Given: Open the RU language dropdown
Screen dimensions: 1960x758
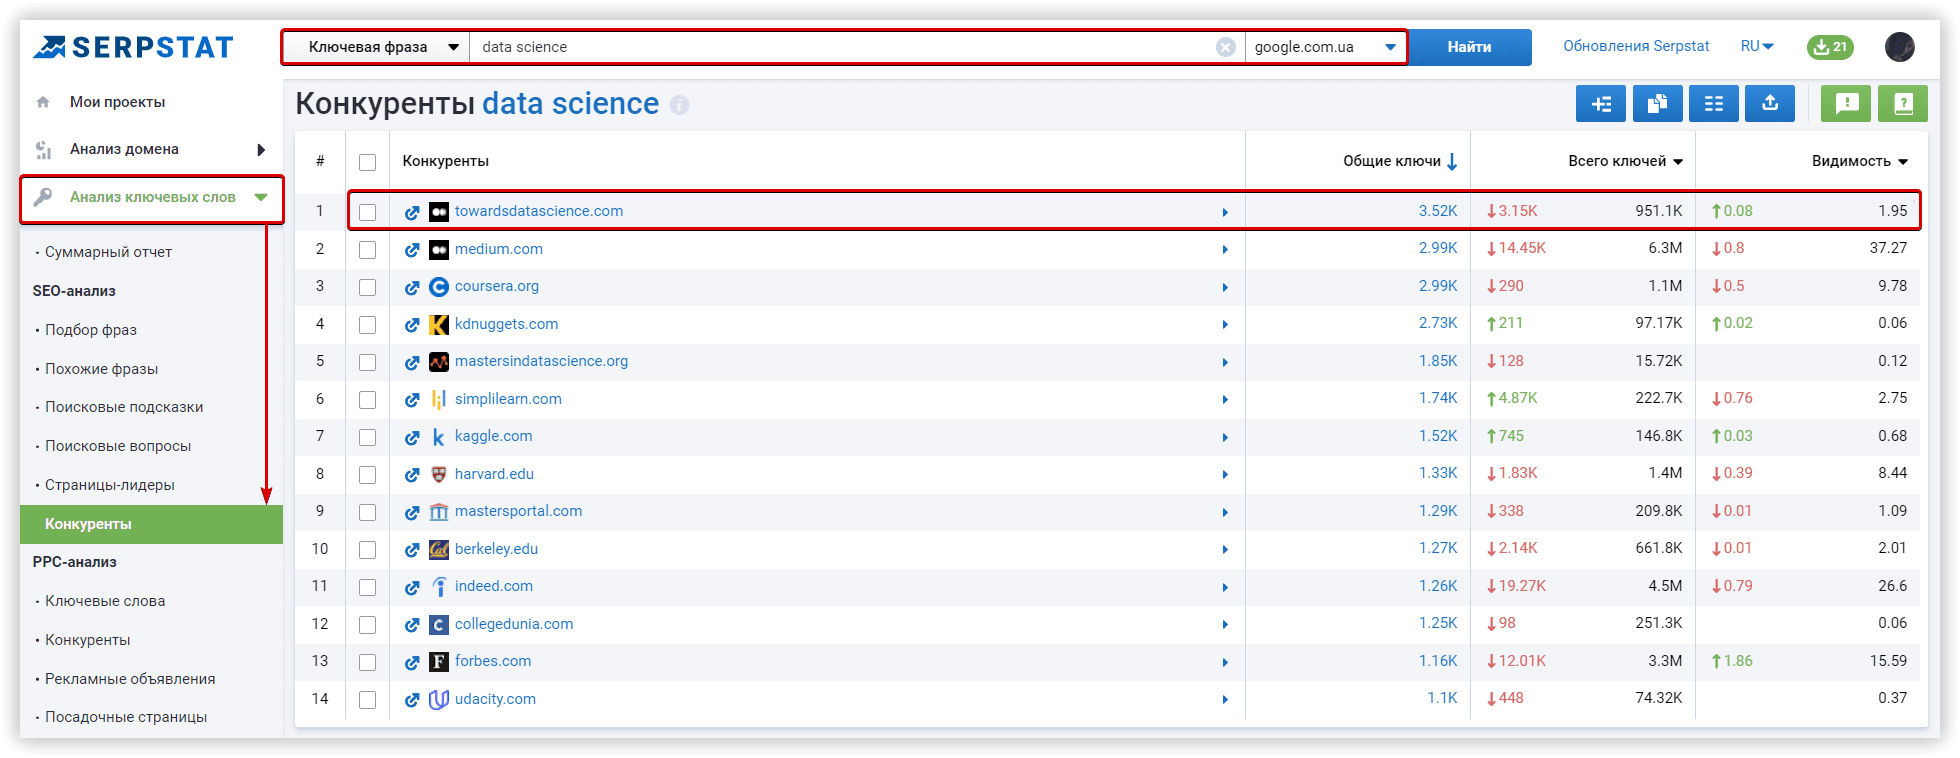Looking at the screenshot, I should (1756, 46).
